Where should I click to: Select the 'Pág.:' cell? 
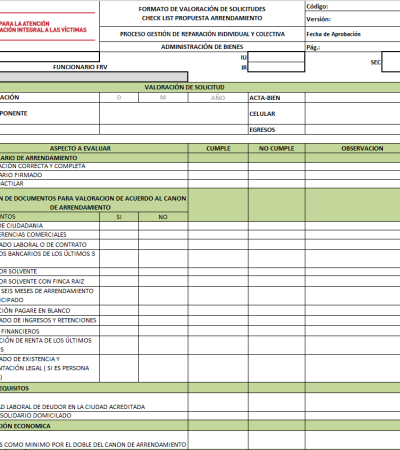click(353, 47)
